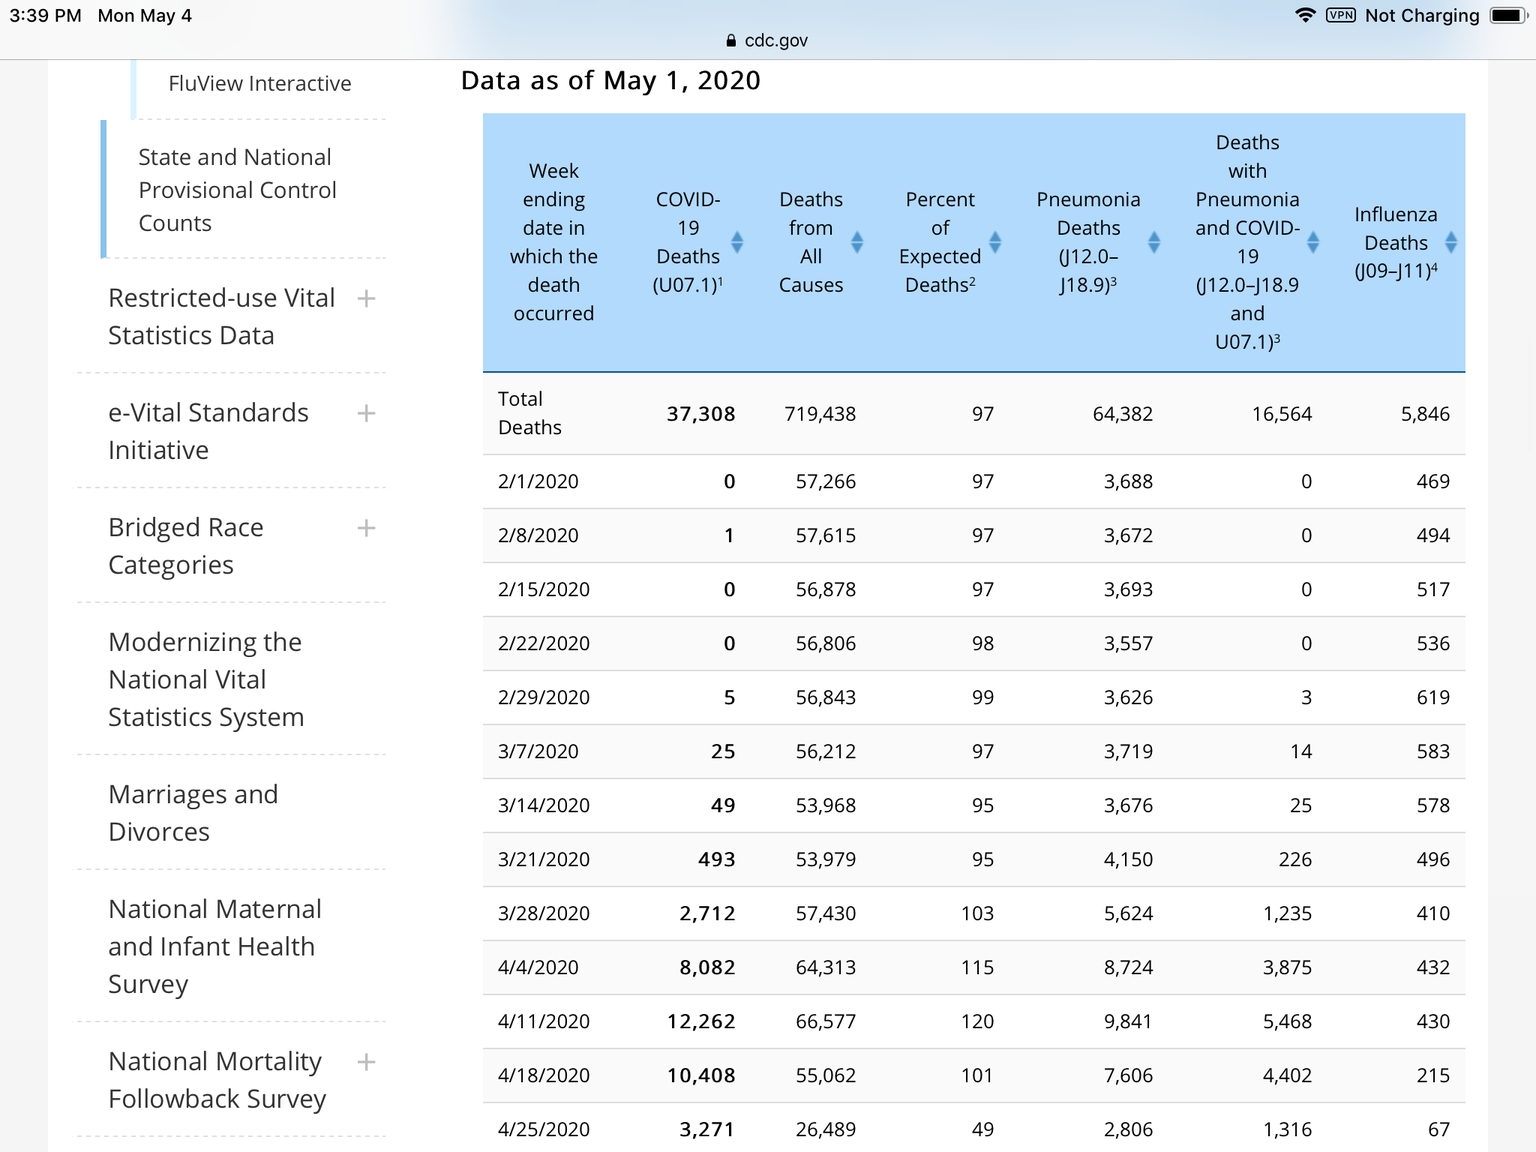The width and height of the screenshot is (1536, 1152).
Task: Tap the Wi-Fi status icon
Action: [x=1305, y=15]
